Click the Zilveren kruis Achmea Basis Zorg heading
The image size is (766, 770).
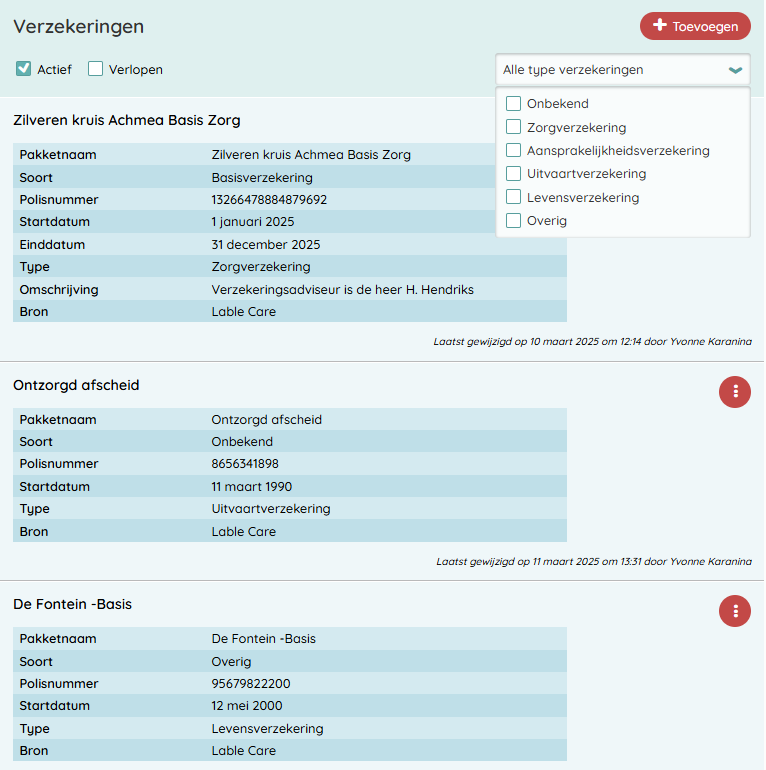[127, 120]
